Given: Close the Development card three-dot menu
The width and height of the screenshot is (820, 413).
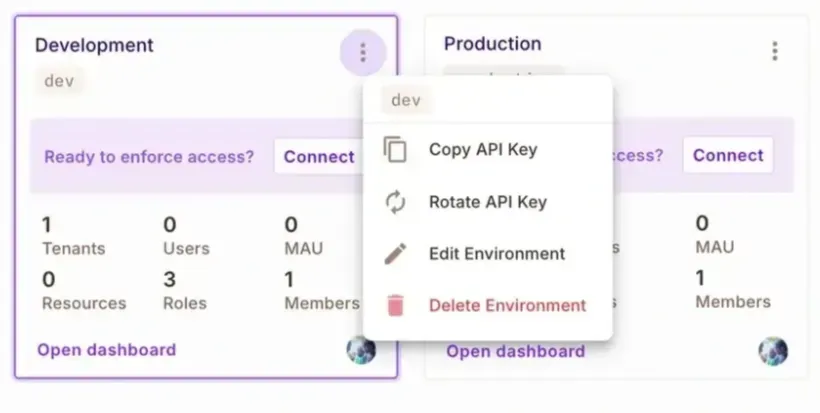Looking at the screenshot, I should click(363, 53).
